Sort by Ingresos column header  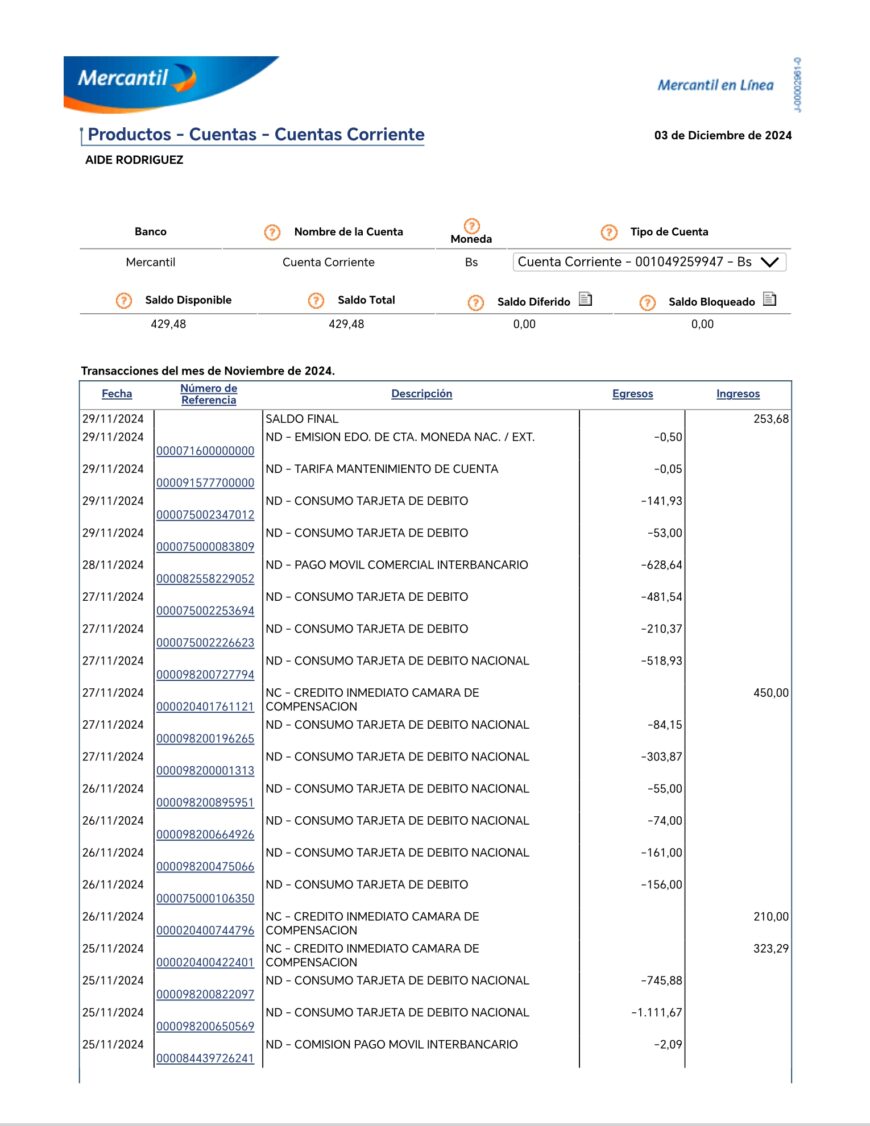(x=738, y=394)
